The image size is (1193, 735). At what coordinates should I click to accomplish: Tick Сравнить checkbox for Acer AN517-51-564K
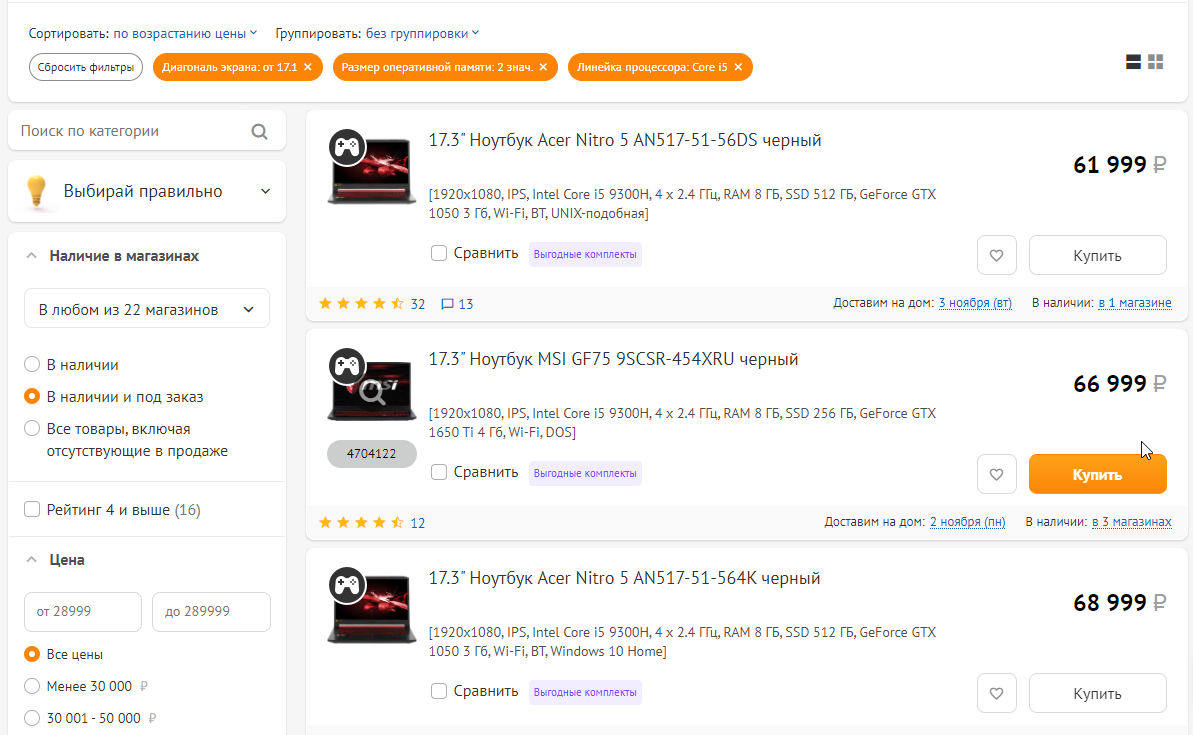(439, 692)
